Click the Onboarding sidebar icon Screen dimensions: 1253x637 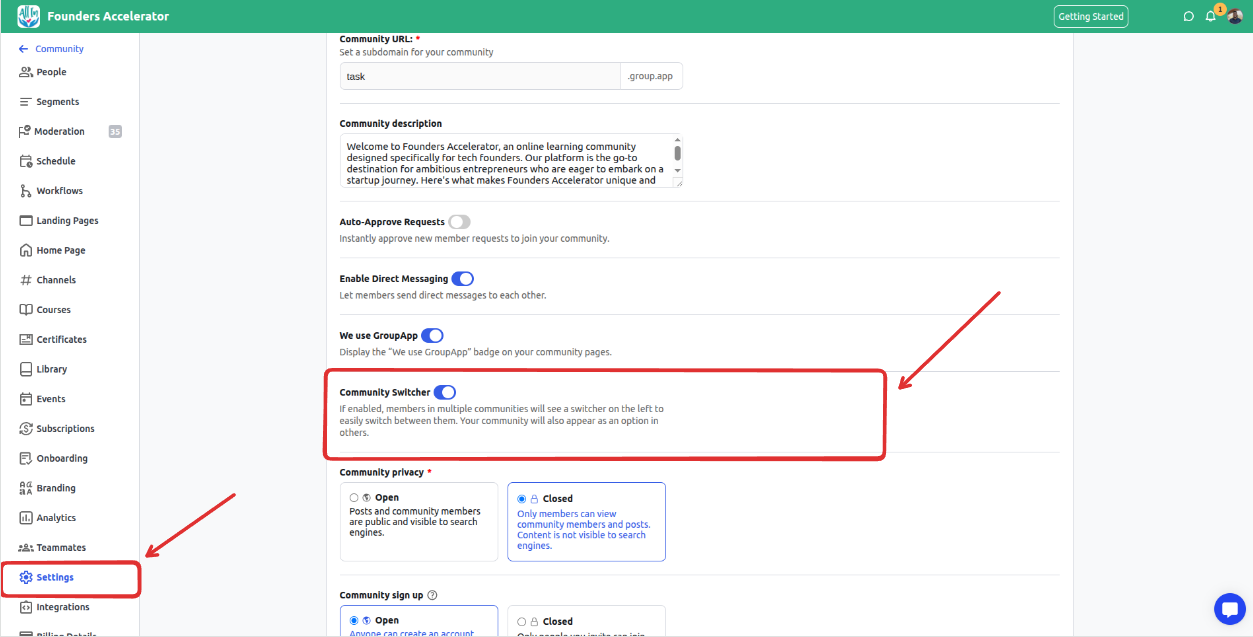pyautogui.click(x=26, y=458)
